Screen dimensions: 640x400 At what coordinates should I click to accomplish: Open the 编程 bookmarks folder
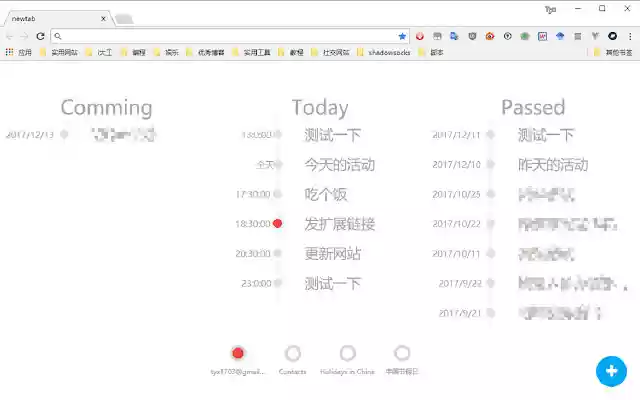(134, 52)
